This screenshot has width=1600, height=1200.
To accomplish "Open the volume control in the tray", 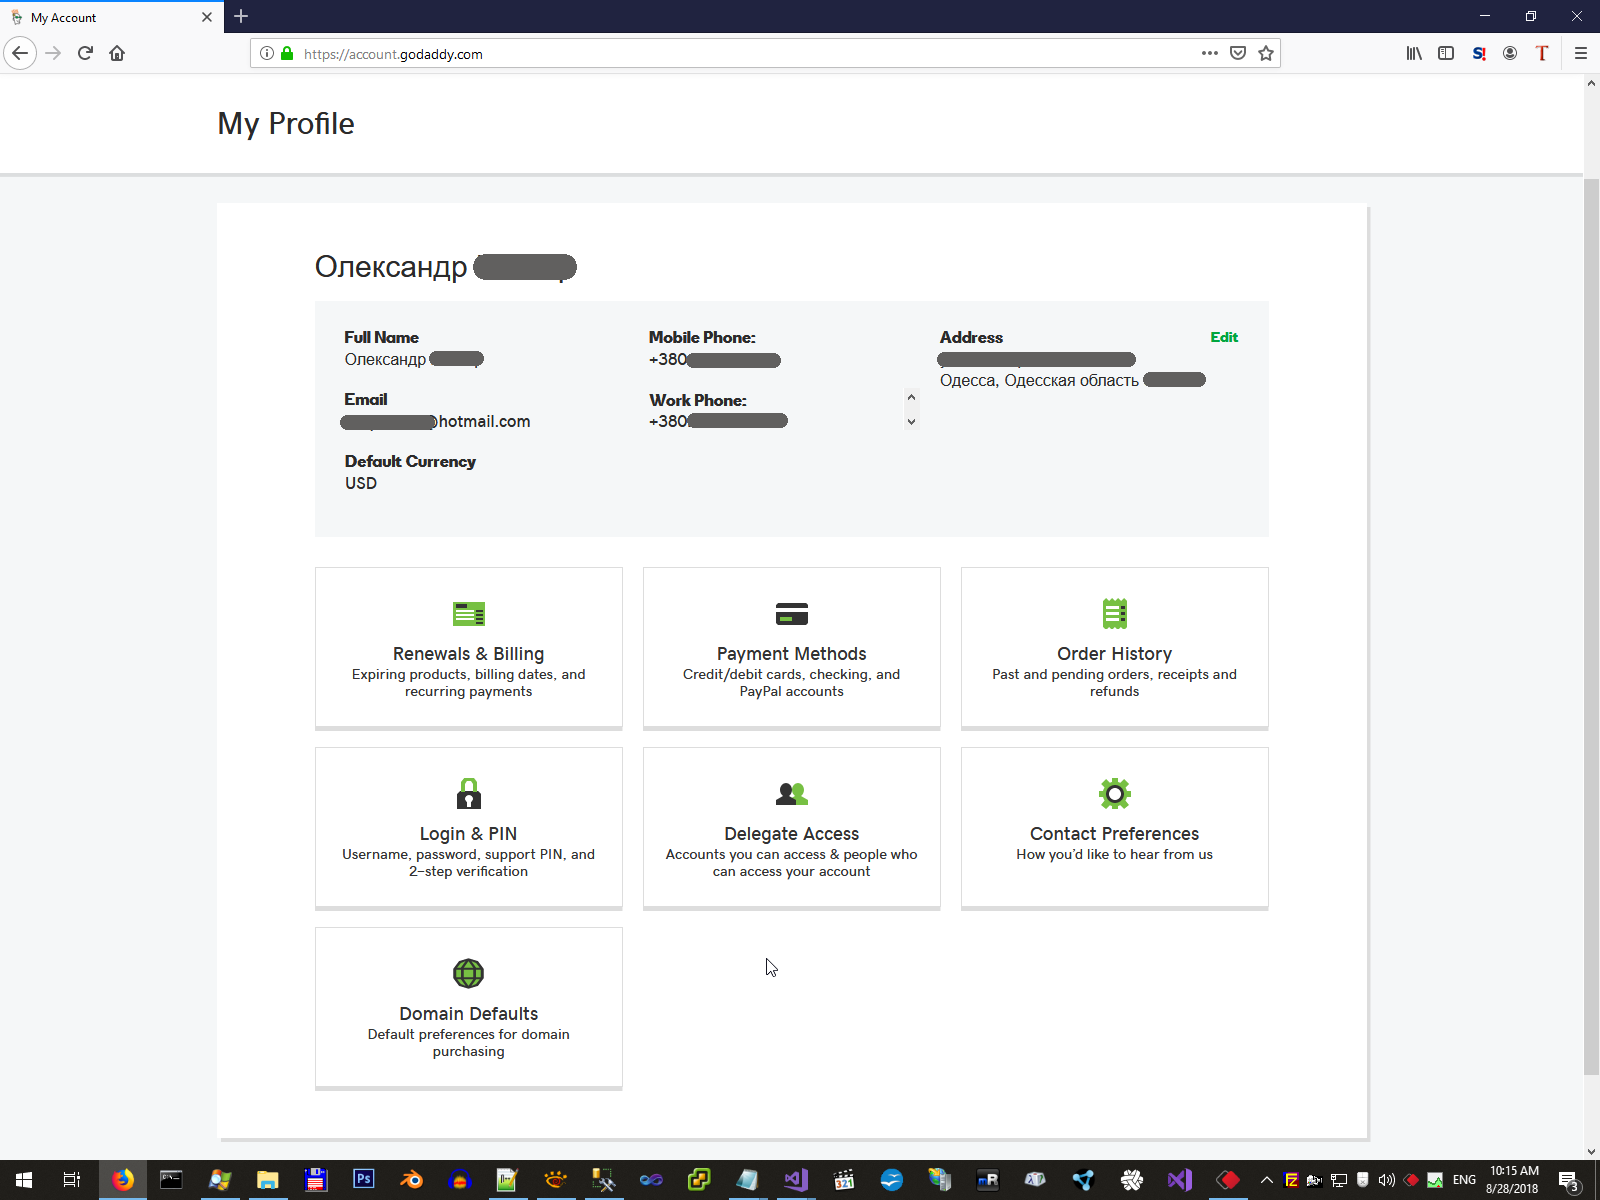I will pyautogui.click(x=1387, y=1180).
